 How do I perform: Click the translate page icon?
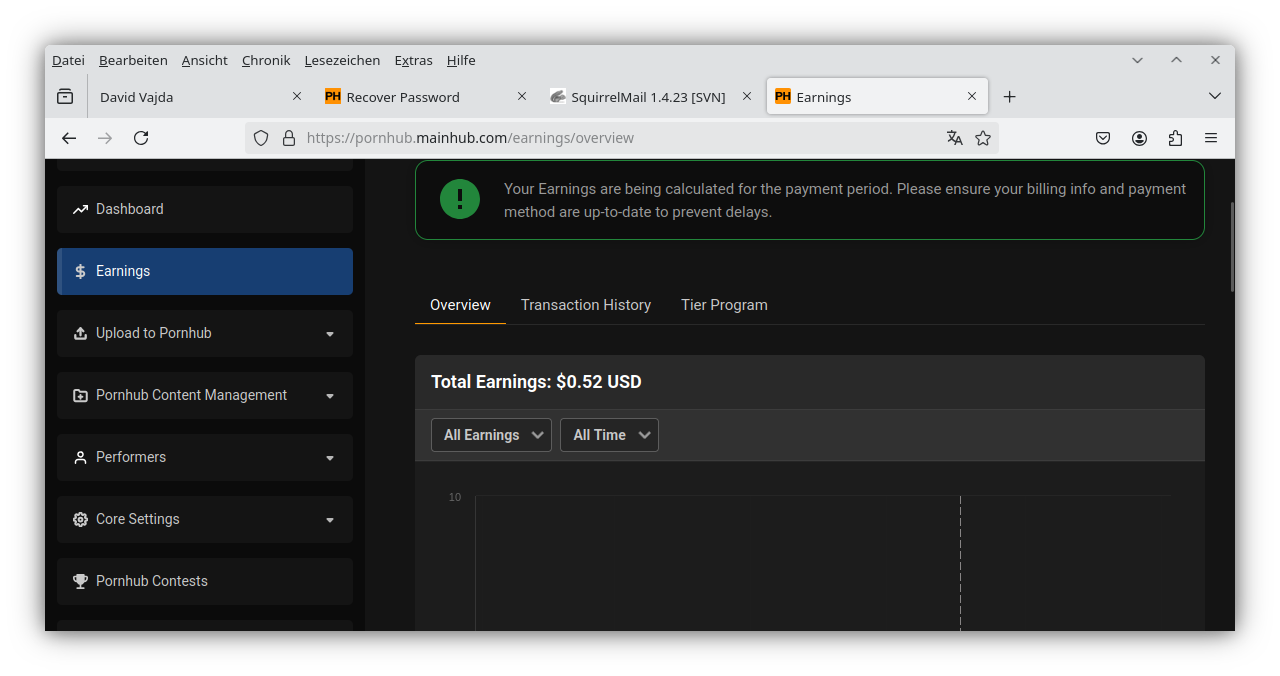954,138
